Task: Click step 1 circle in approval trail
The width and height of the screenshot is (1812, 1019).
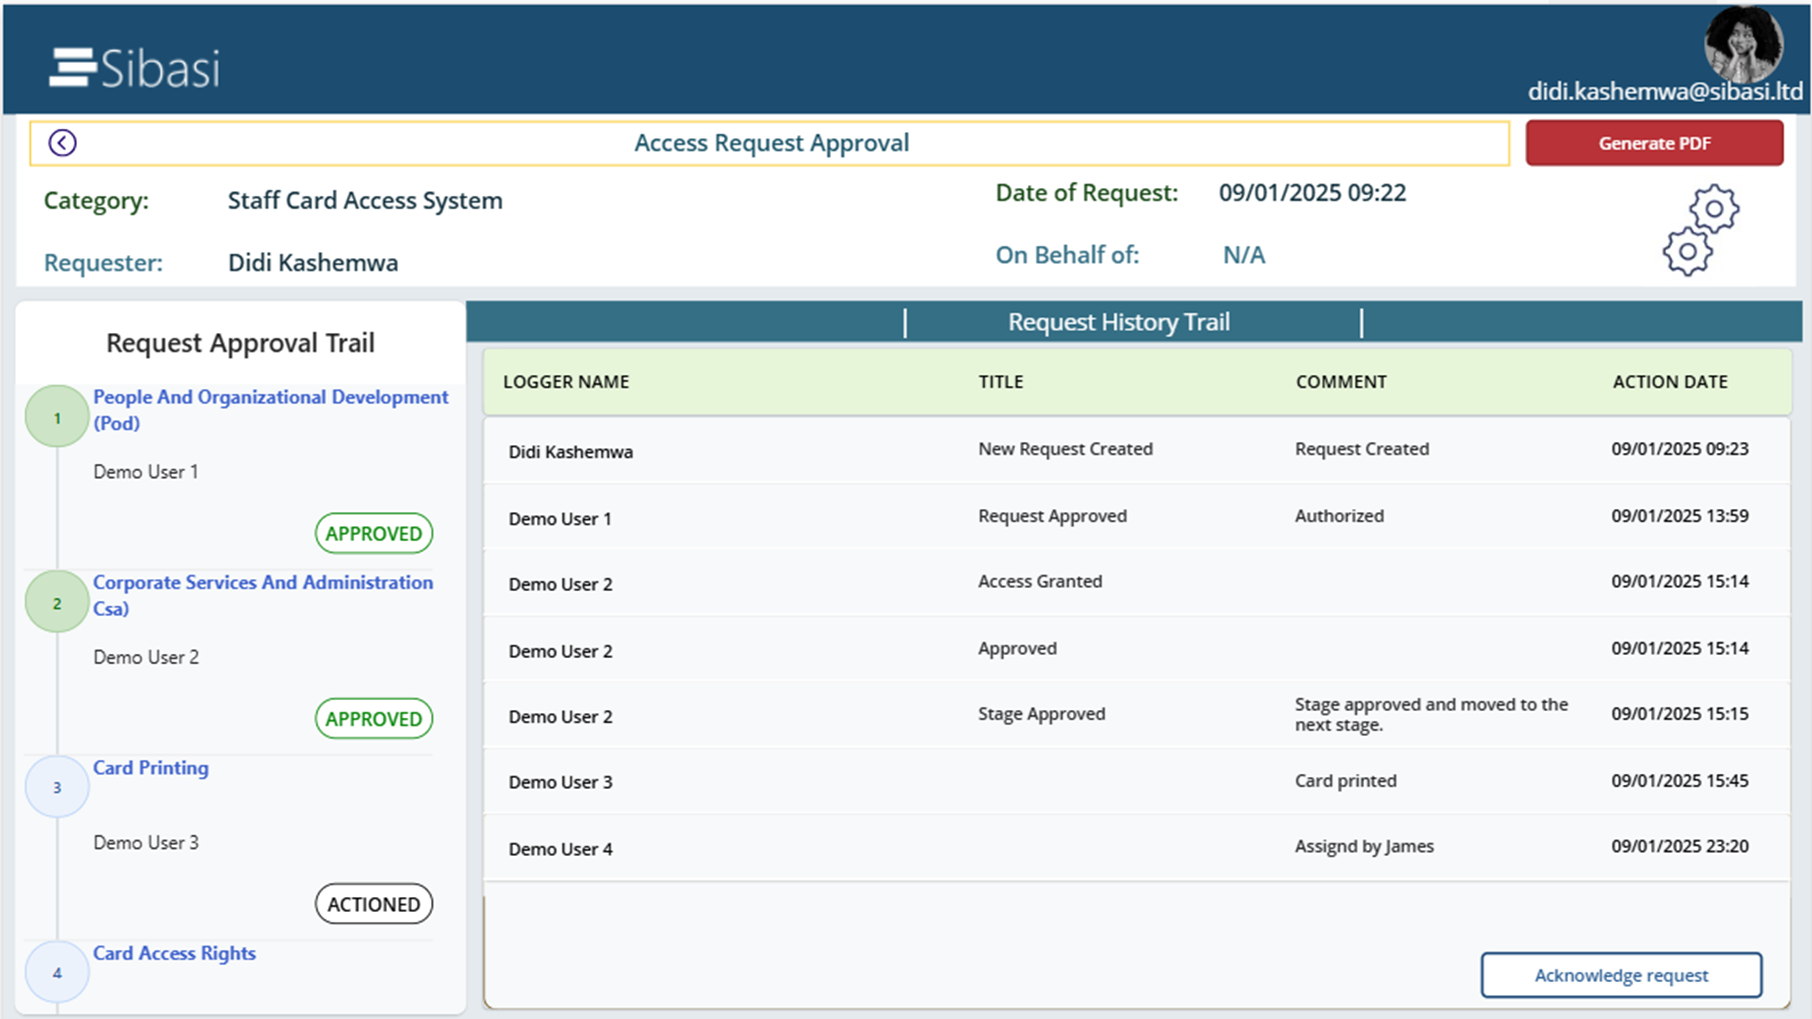Action: coord(57,417)
